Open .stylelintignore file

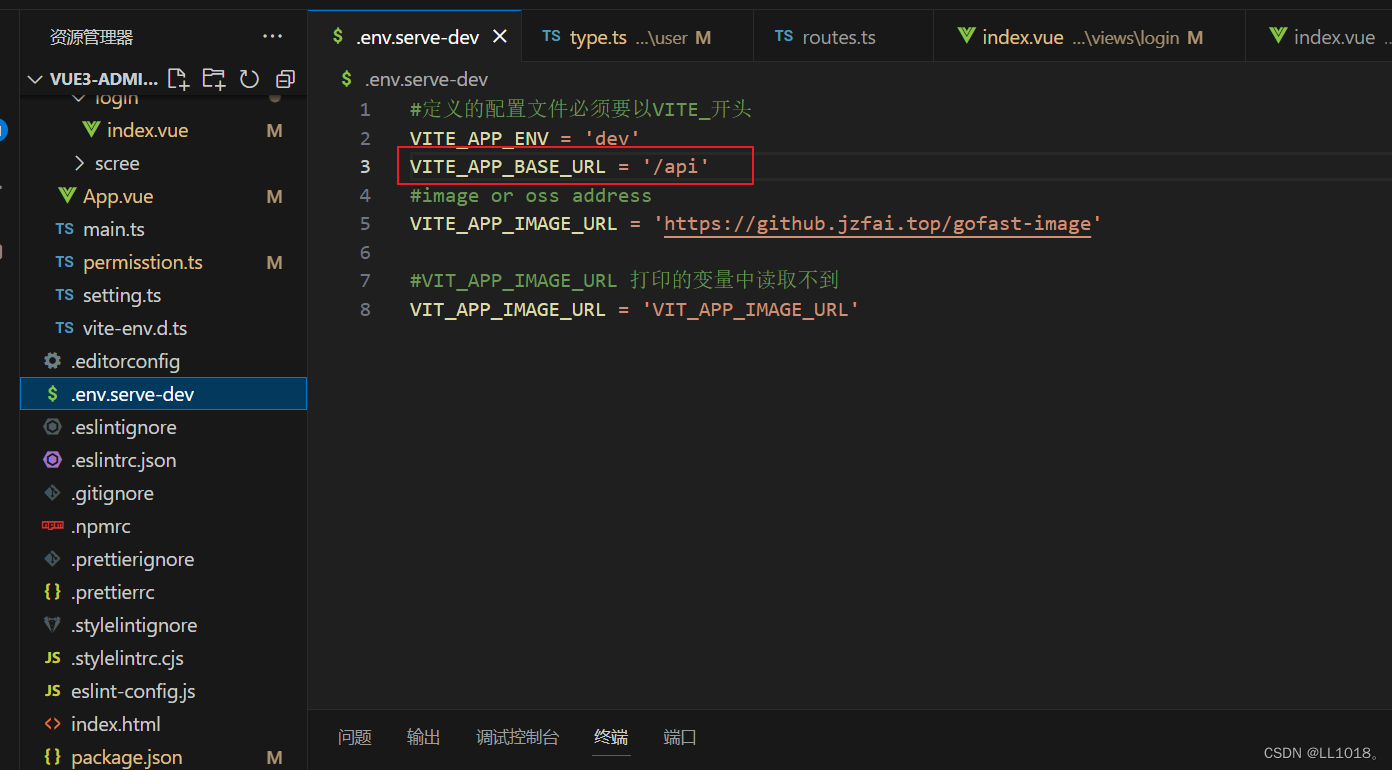134,625
